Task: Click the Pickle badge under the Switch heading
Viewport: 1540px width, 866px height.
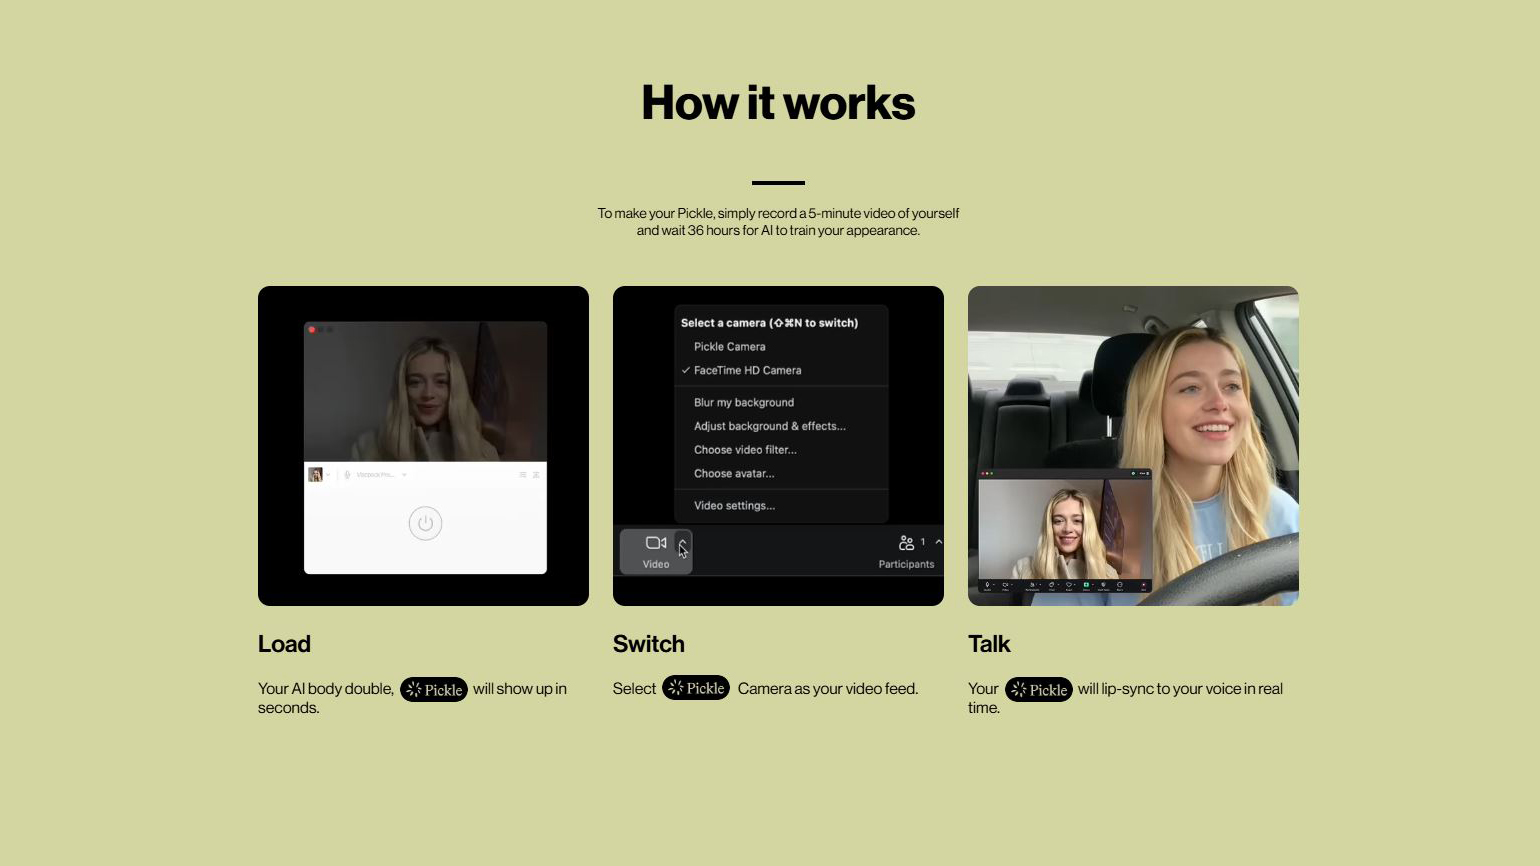Action: click(x=696, y=688)
